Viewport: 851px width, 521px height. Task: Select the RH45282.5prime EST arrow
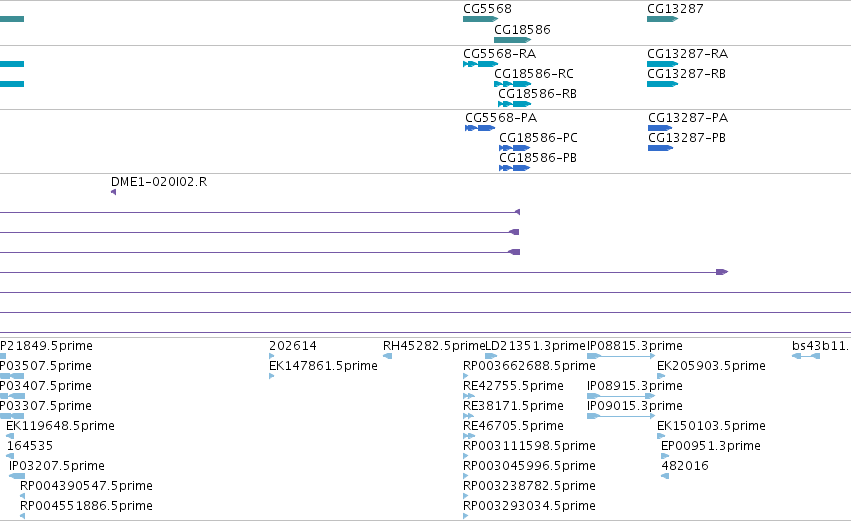[x=388, y=356]
